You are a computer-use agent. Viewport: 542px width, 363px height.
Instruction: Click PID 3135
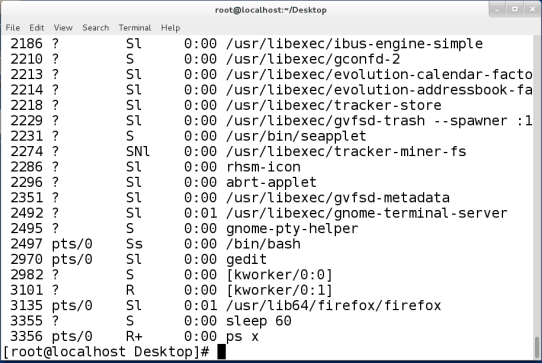pyautogui.click(x=27, y=306)
